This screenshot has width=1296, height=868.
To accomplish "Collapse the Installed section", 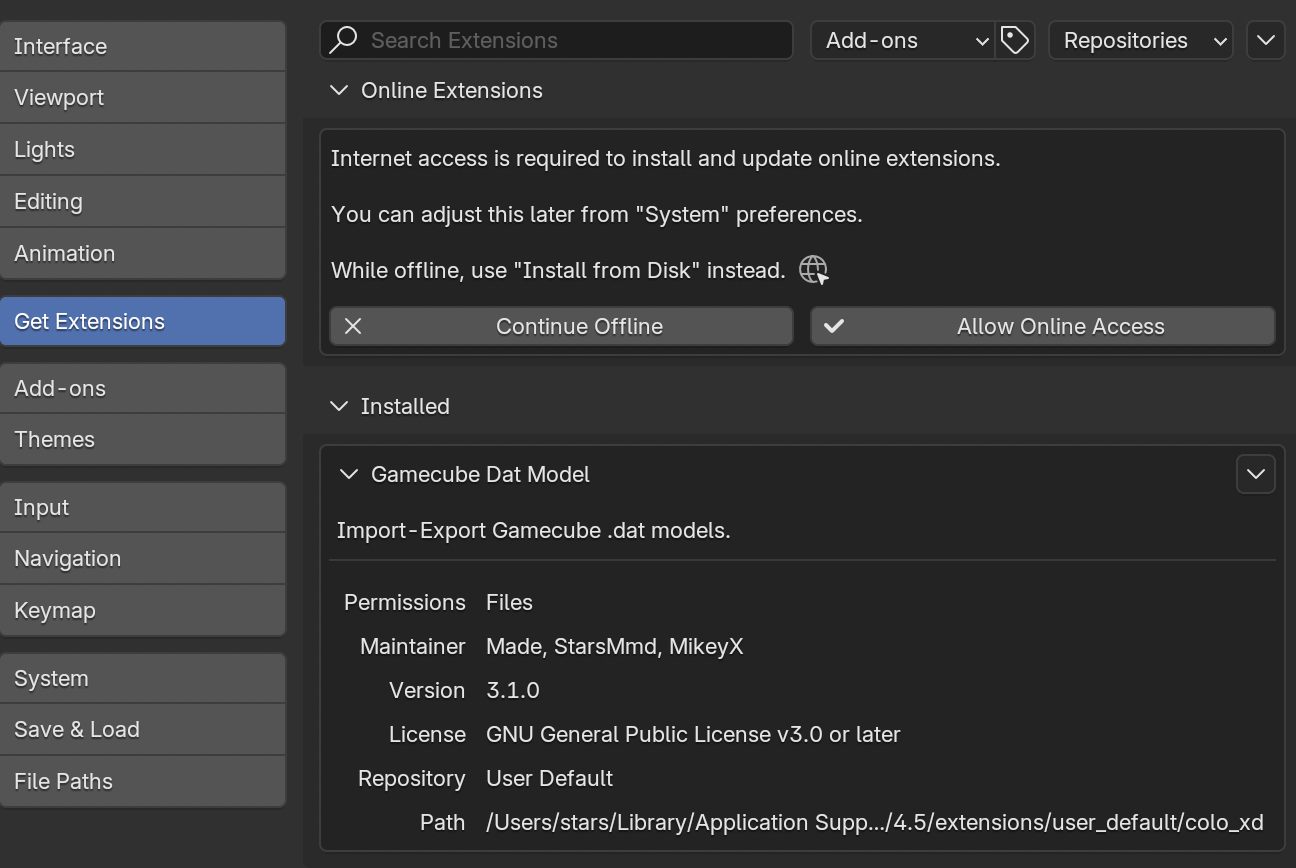I will 340,406.
